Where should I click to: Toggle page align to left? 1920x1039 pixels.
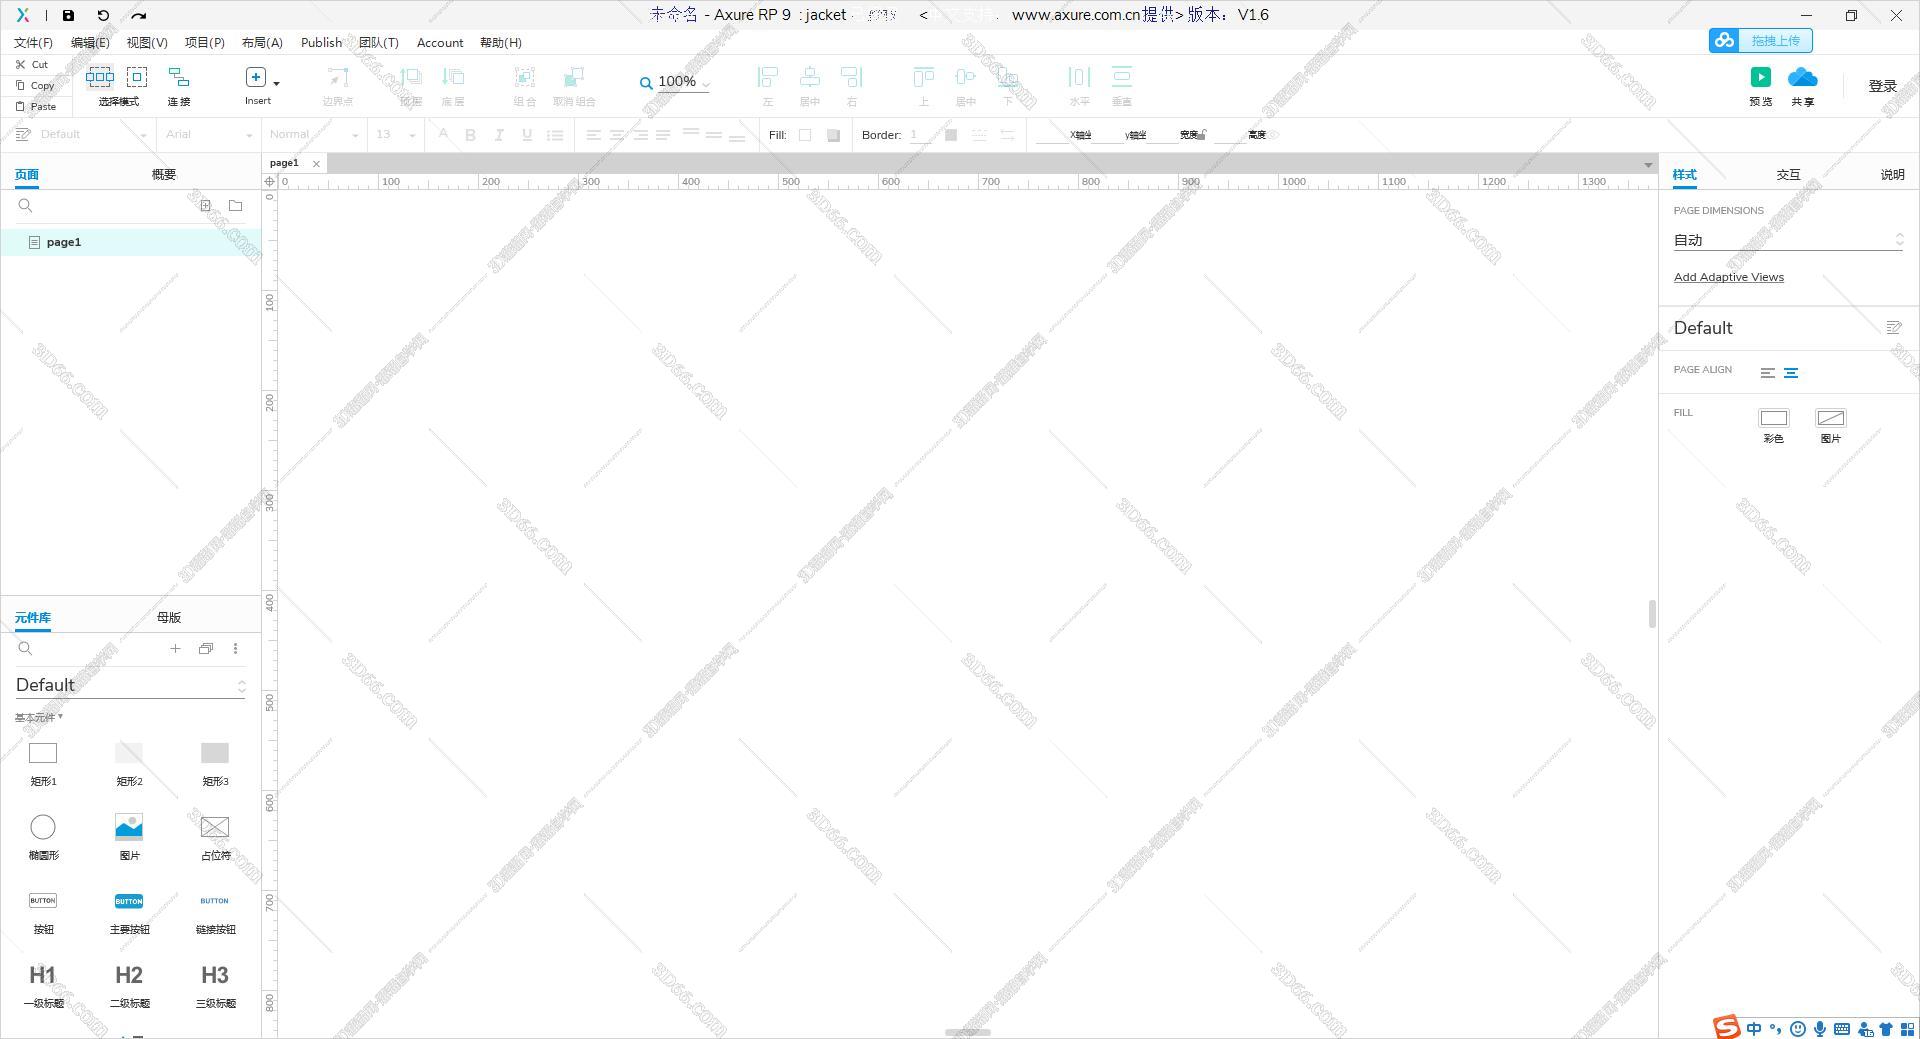(x=1767, y=373)
